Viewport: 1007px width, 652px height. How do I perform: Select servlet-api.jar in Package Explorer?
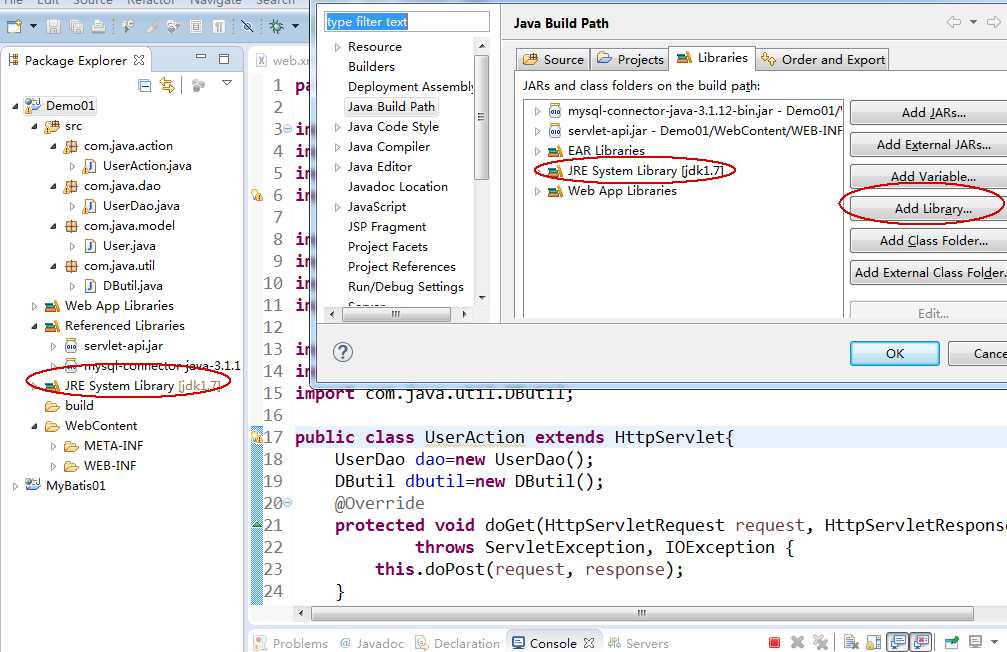click(123, 346)
